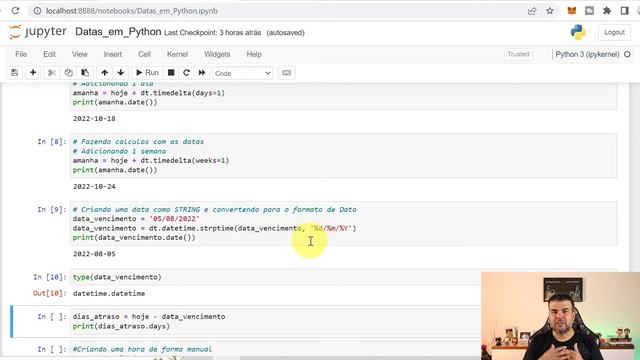This screenshot has height=360, width=640.
Task: Open the MetaMask fox extension
Action: [572, 11]
